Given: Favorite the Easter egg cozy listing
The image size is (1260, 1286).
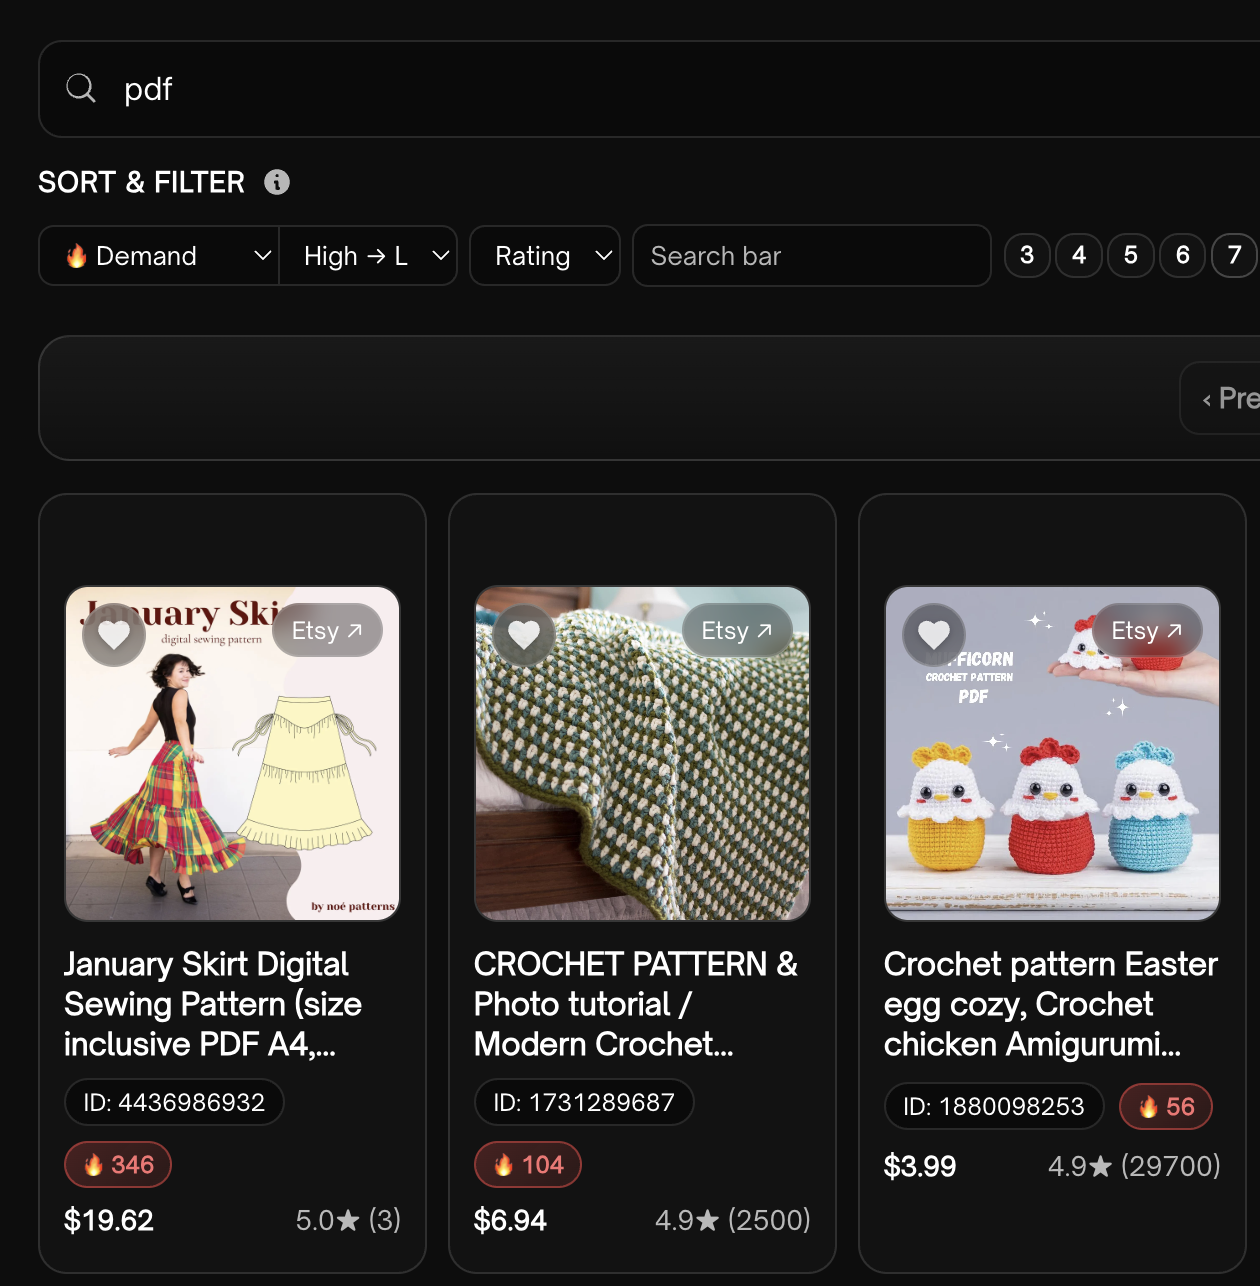Looking at the screenshot, I should pyautogui.click(x=934, y=634).
